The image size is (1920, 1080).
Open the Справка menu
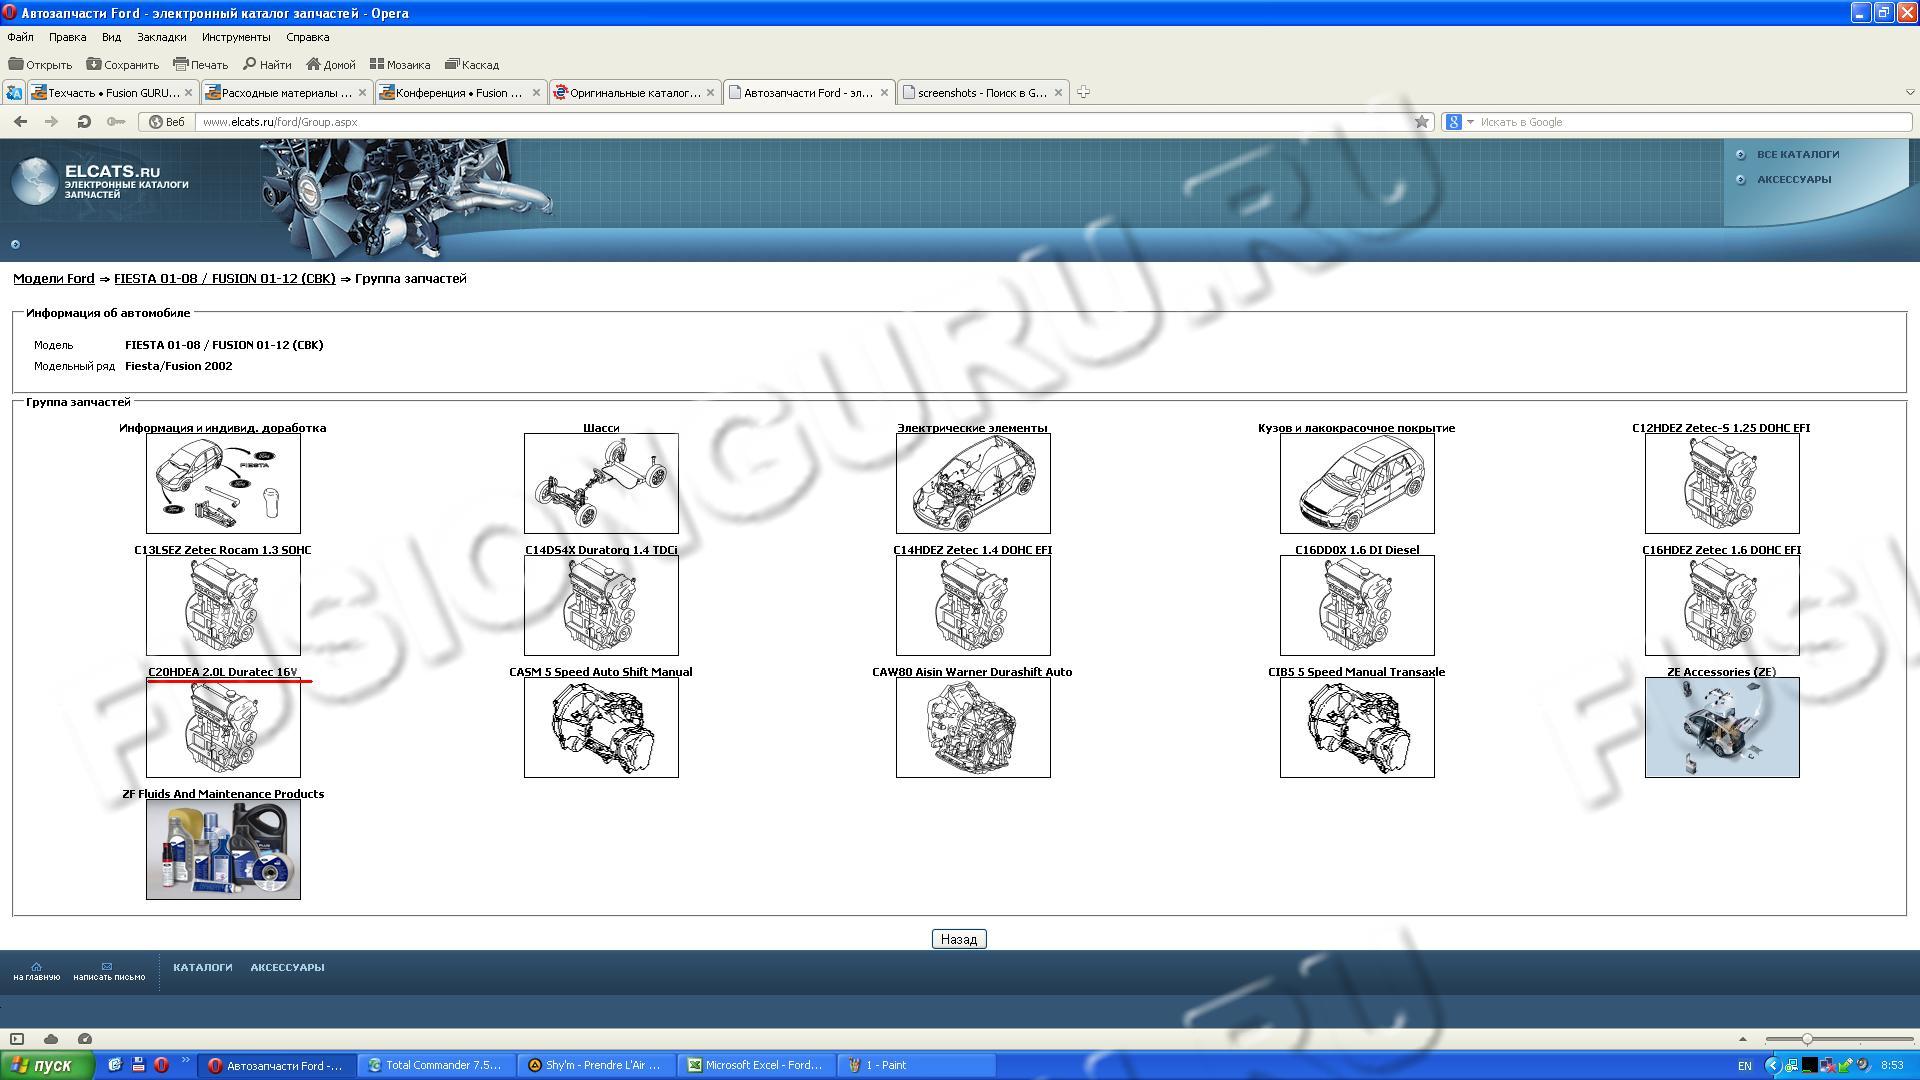pyautogui.click(x=307, y=37)
